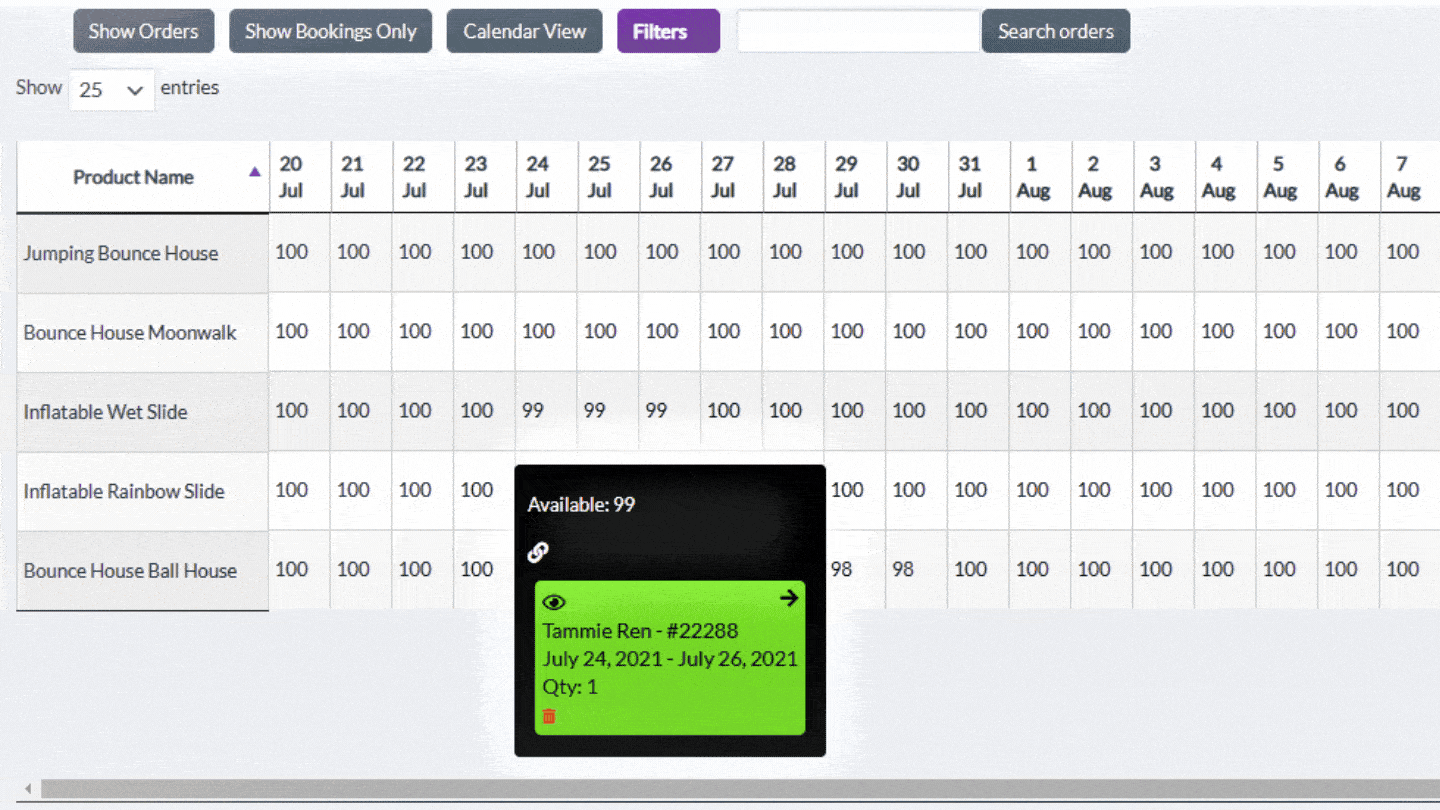Open the entries count dropdown showing 25

(112, 90)
